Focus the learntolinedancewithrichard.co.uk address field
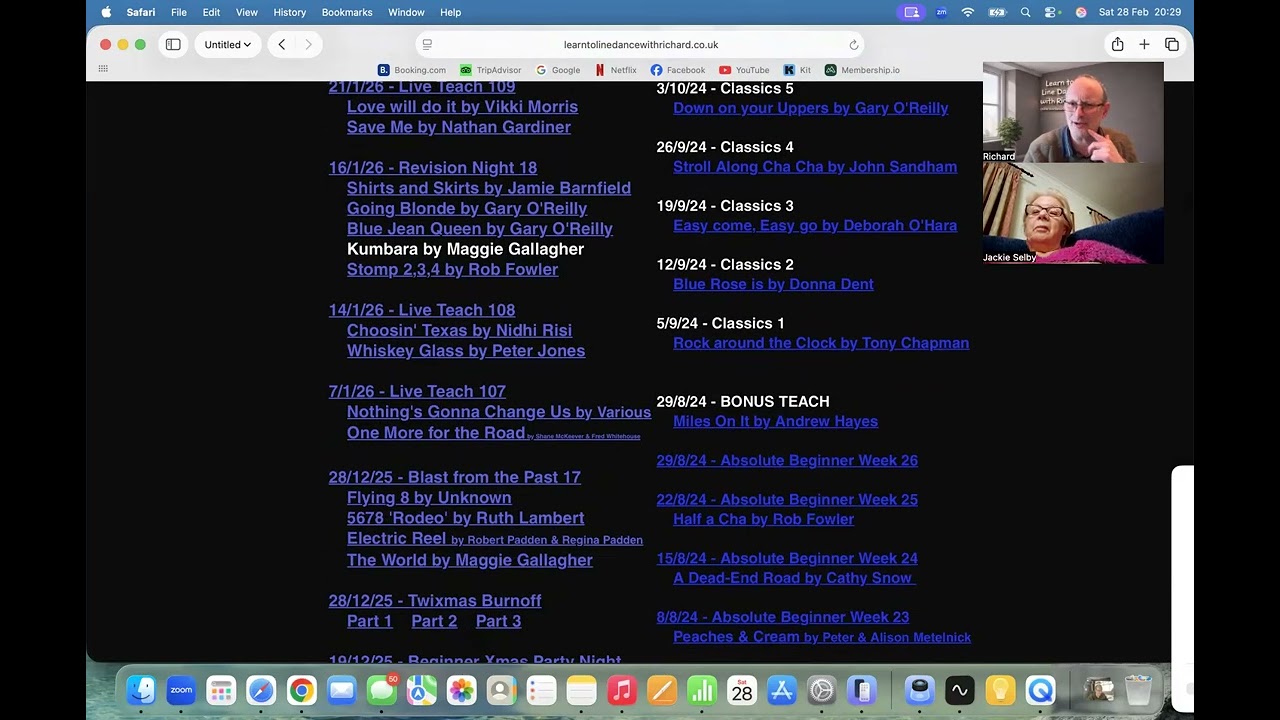This screenshot has height=720, width=1280. [x=640, y=44]
